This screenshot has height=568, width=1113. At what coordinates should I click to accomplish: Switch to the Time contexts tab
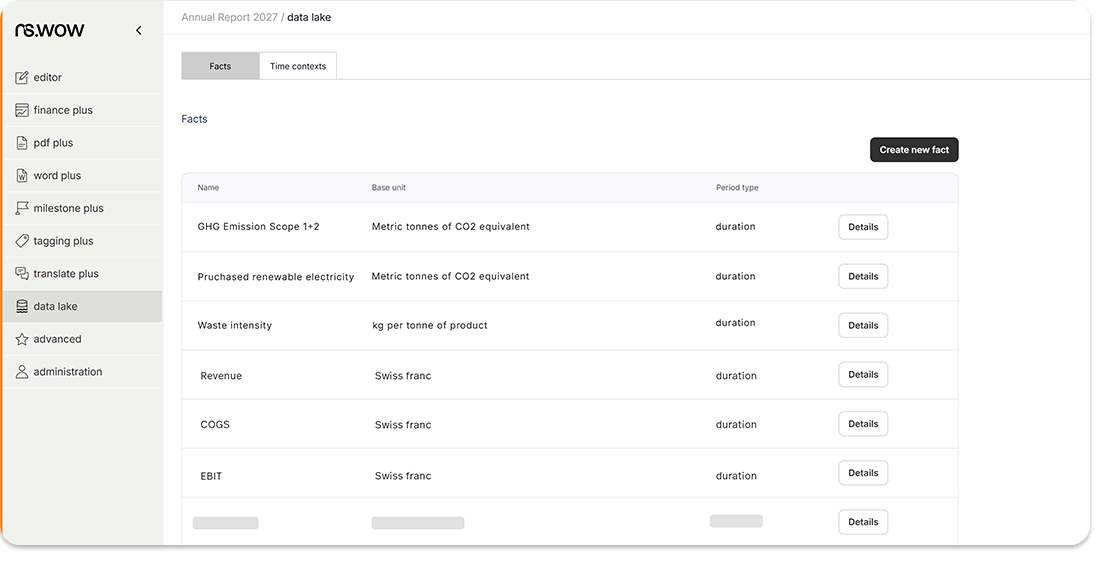click(x=298, y=66)
